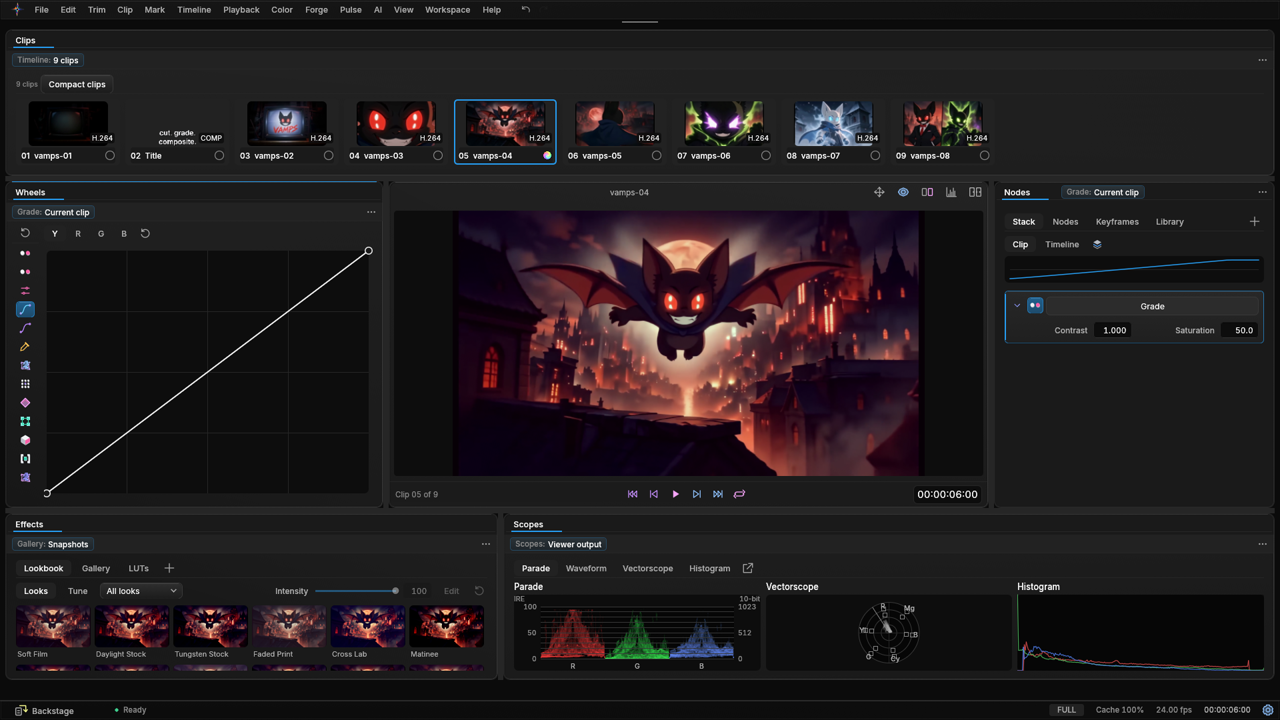Open the Forge menu
Screen dimensions: 1280x720
316,10
